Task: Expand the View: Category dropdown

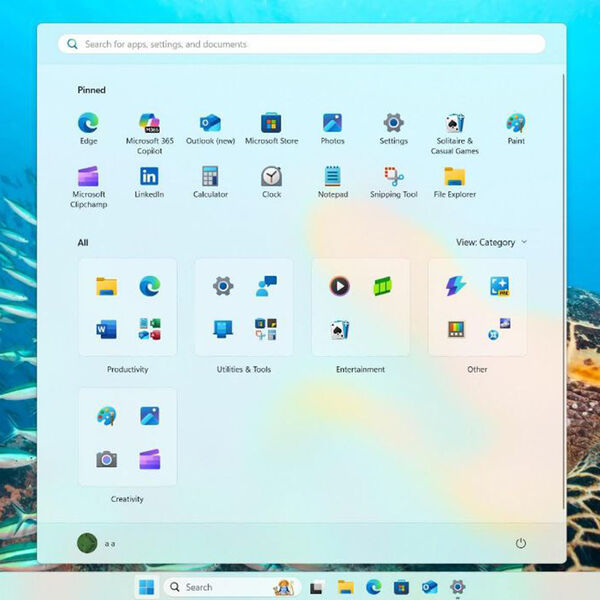Action: pyautogui.click(x=491, y=242)
